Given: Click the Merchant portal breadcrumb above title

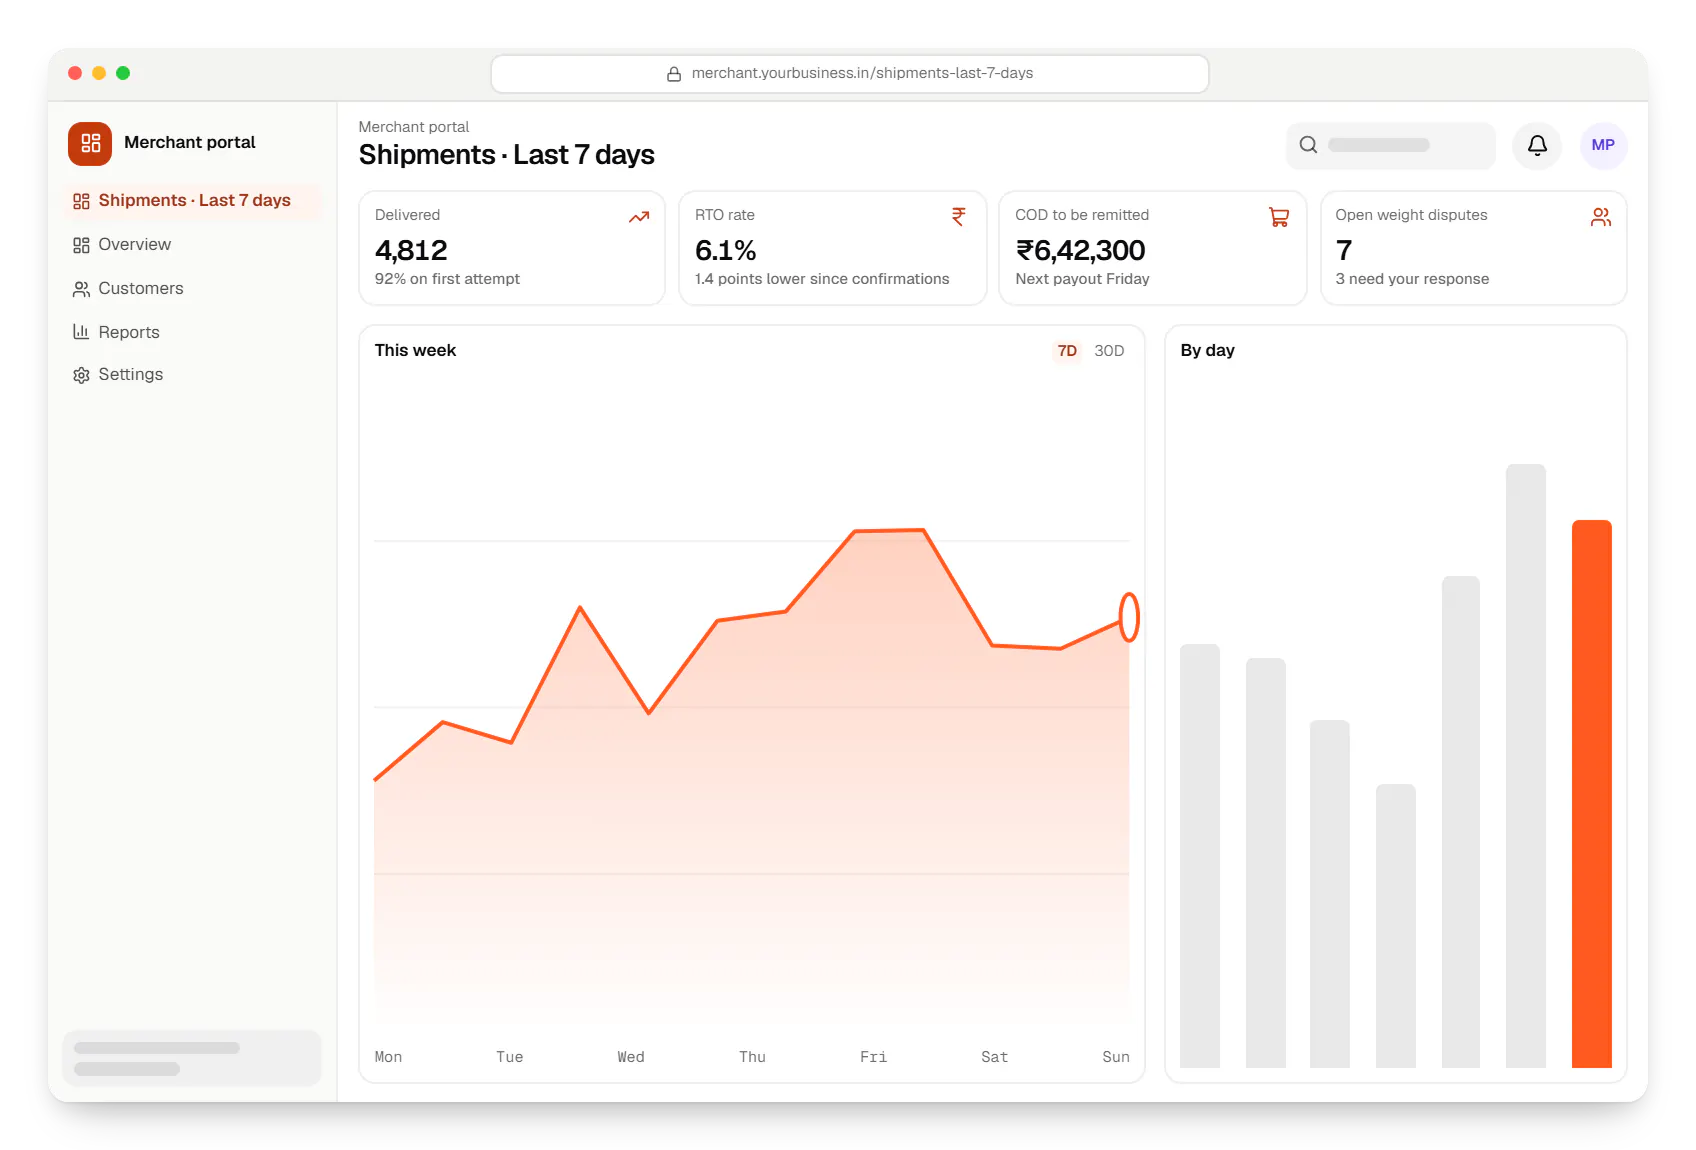Looking at the screenshot, I should [414, 127].
